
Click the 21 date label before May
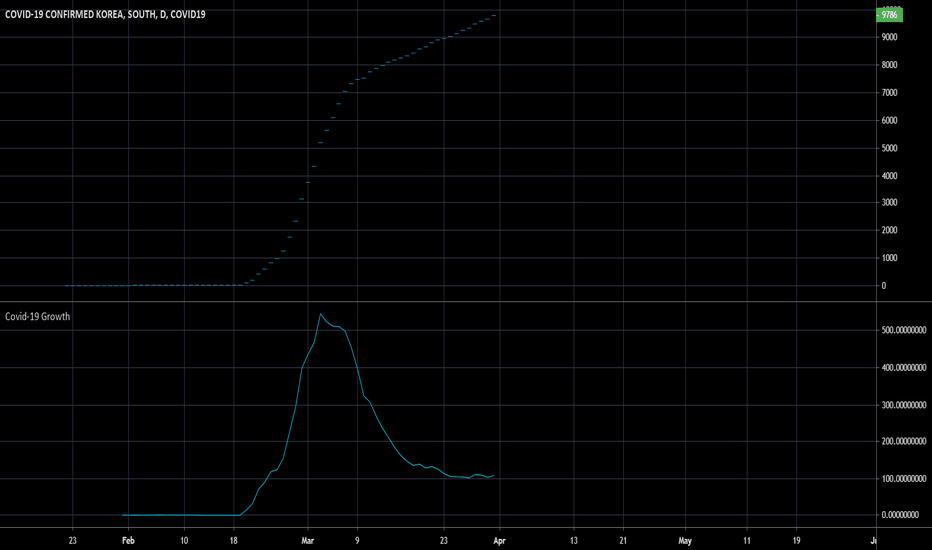623,540
